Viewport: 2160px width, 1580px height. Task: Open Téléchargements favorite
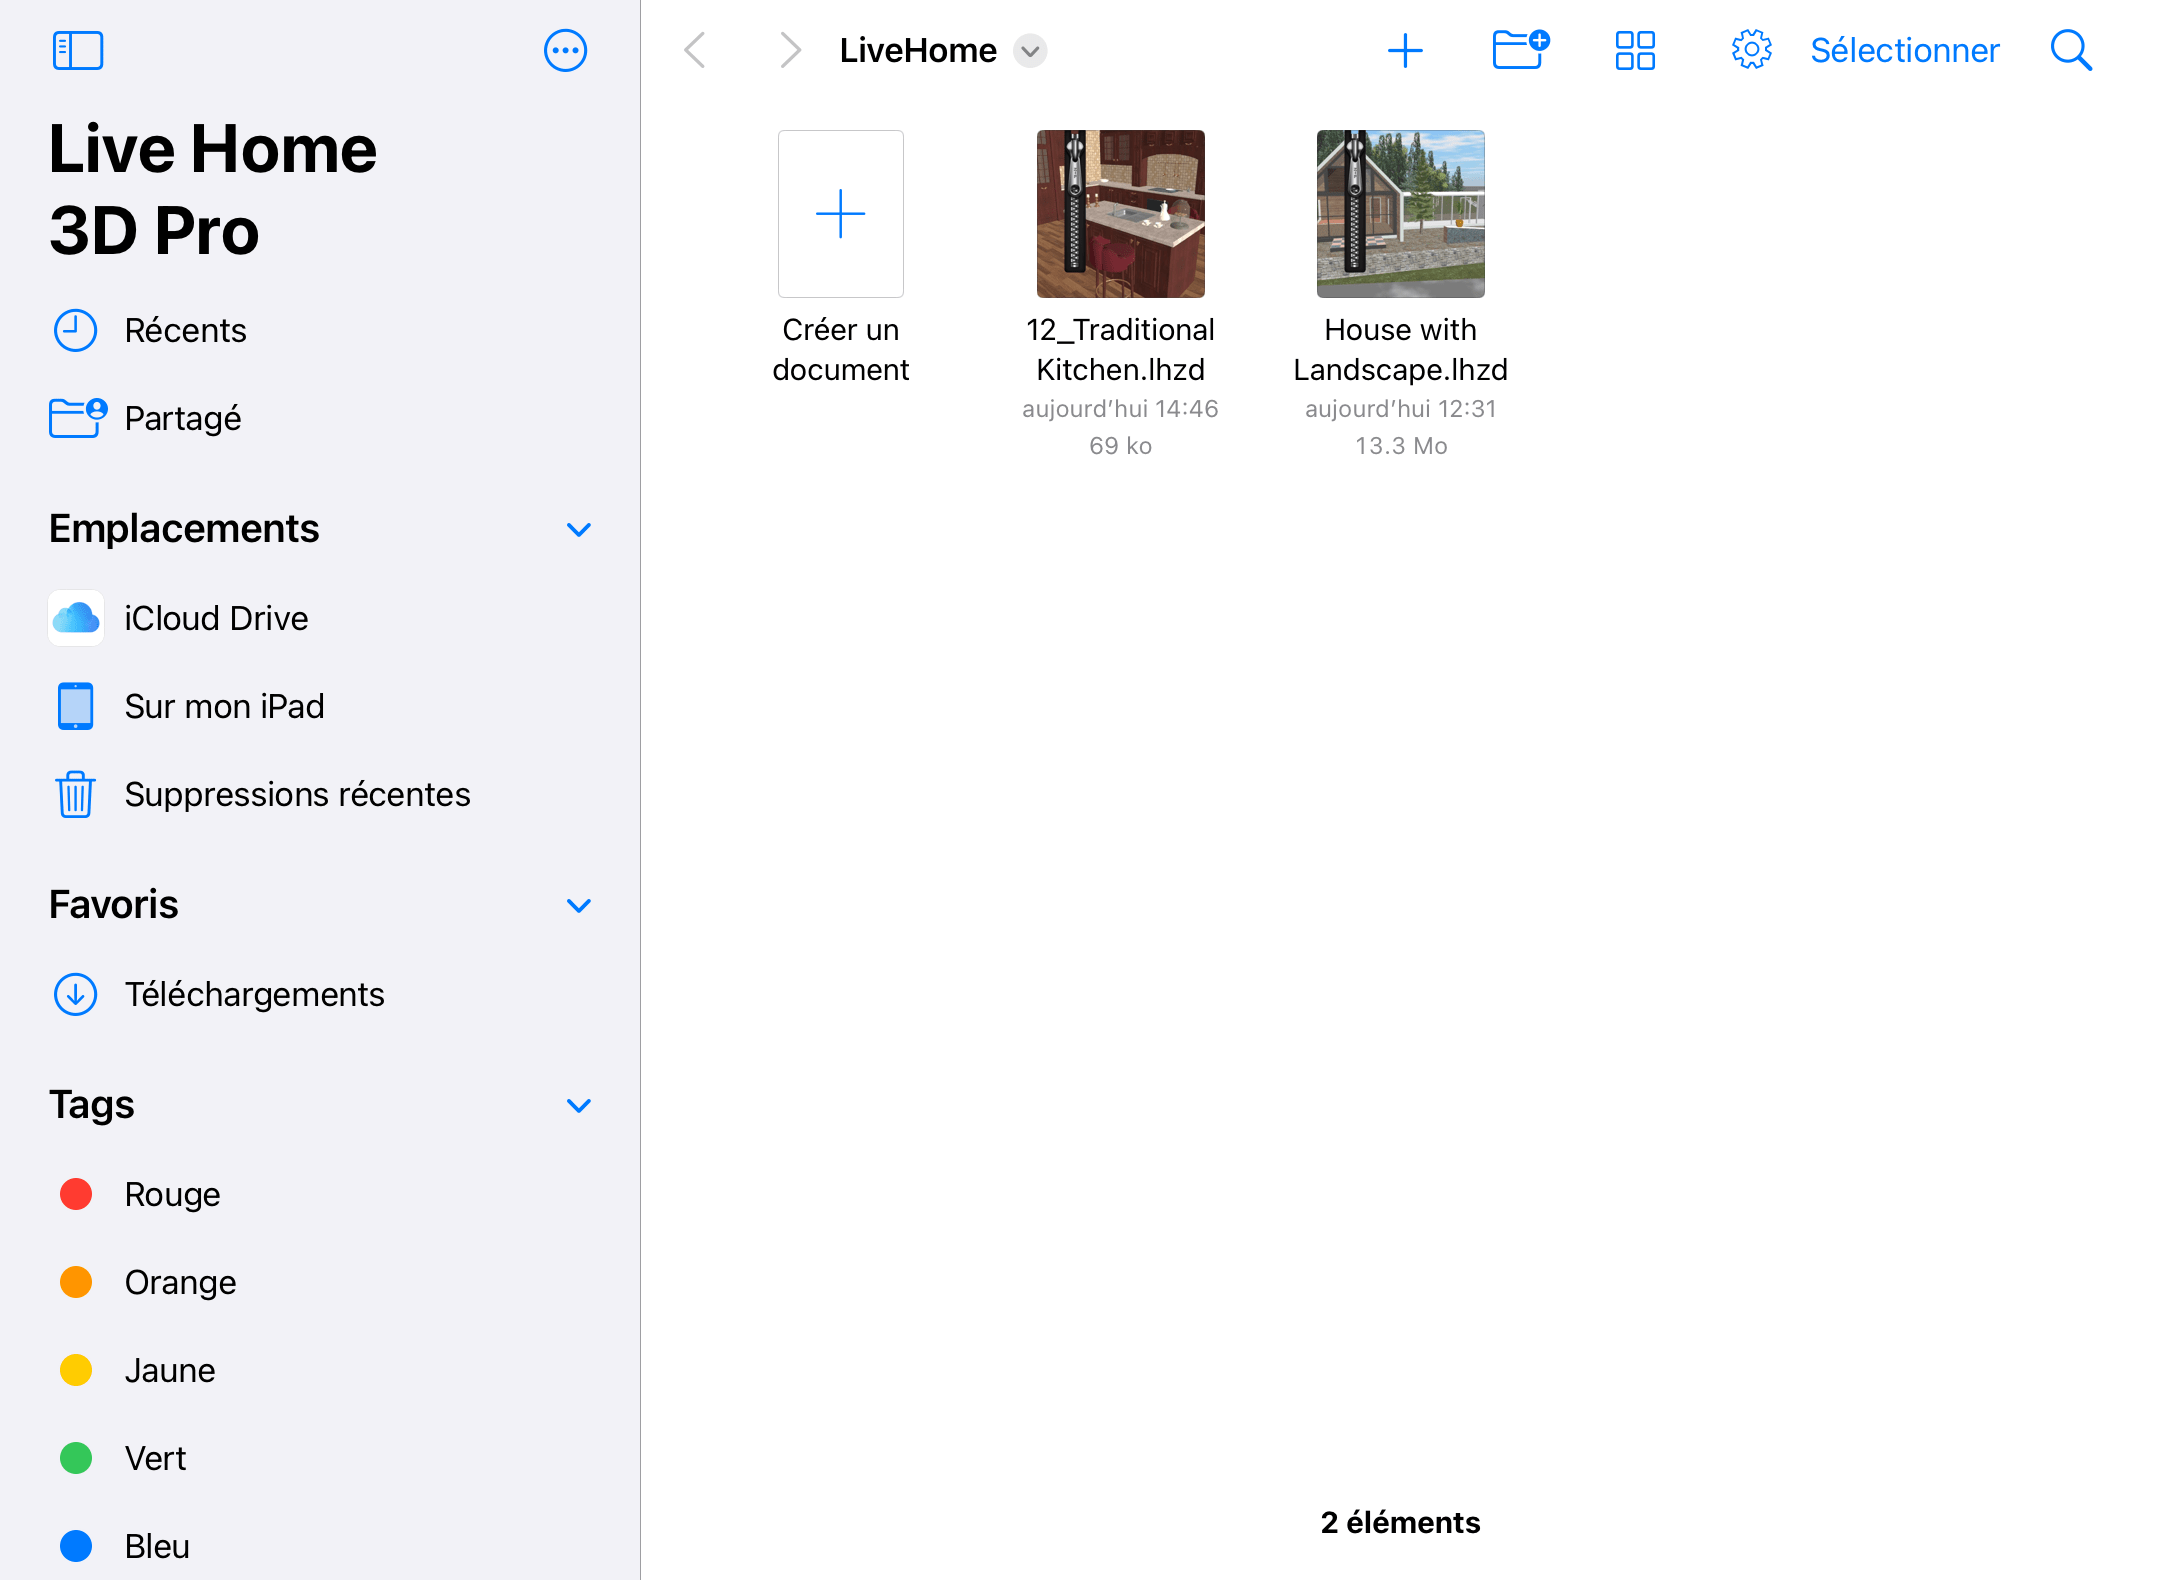320,994
